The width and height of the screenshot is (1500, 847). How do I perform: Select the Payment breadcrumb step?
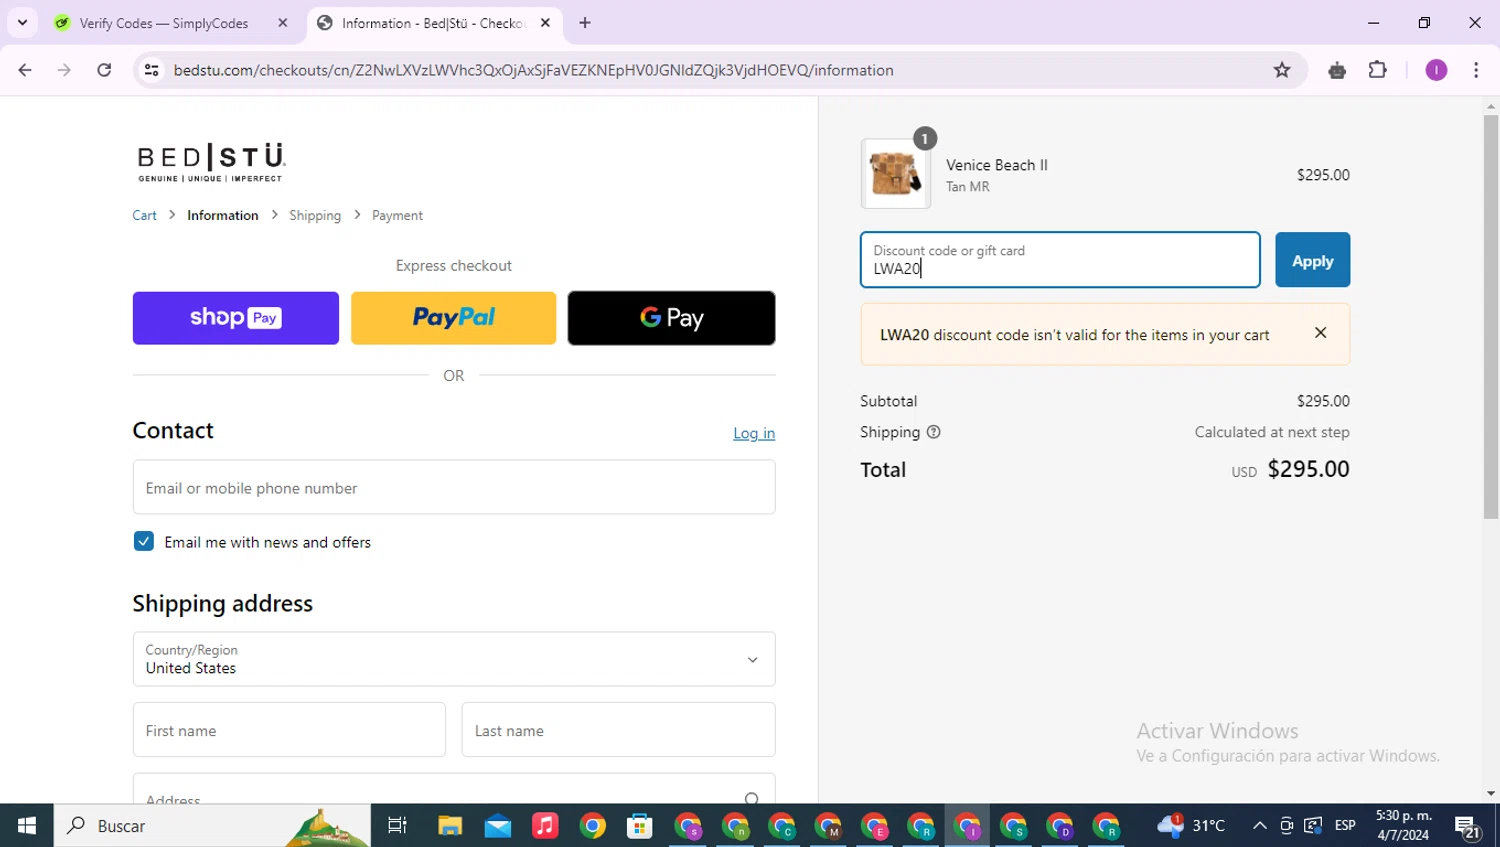click(x=397, y=215)
